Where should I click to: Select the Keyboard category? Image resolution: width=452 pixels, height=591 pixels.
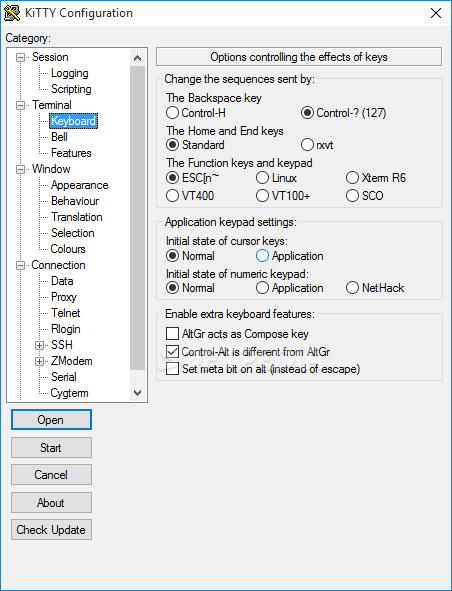74,121
